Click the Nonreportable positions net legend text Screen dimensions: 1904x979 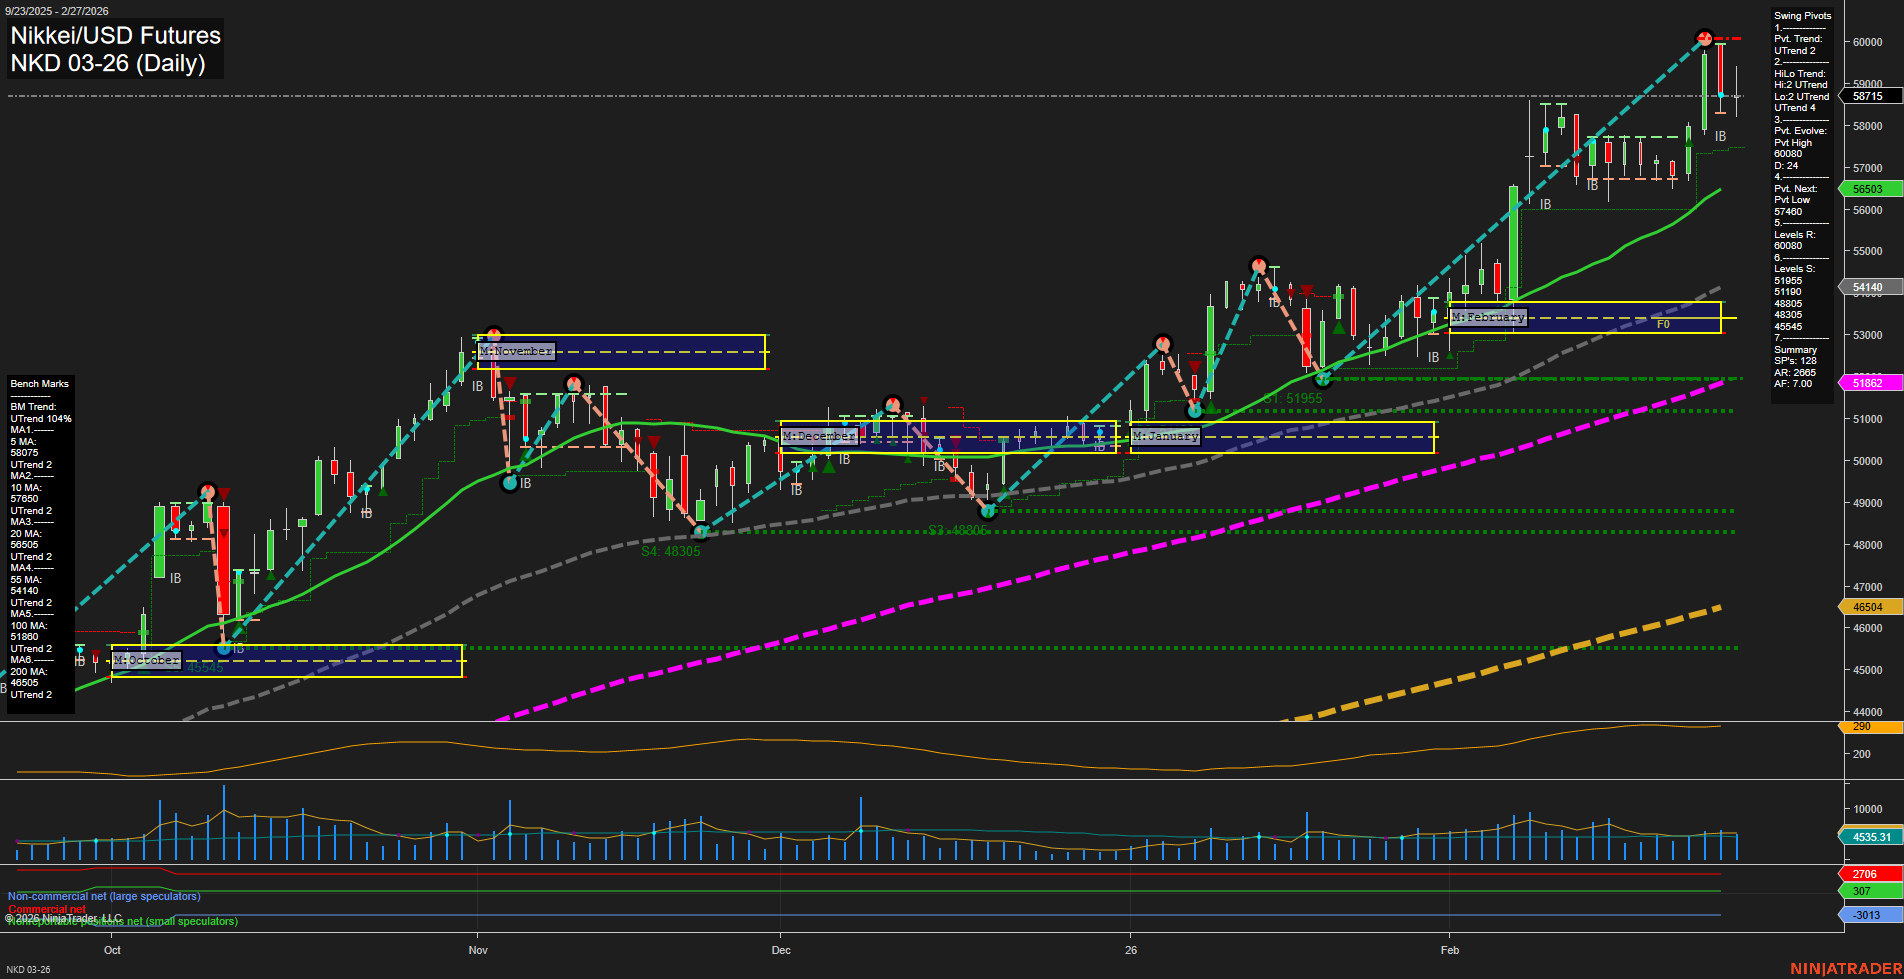(x=122, y=921)
